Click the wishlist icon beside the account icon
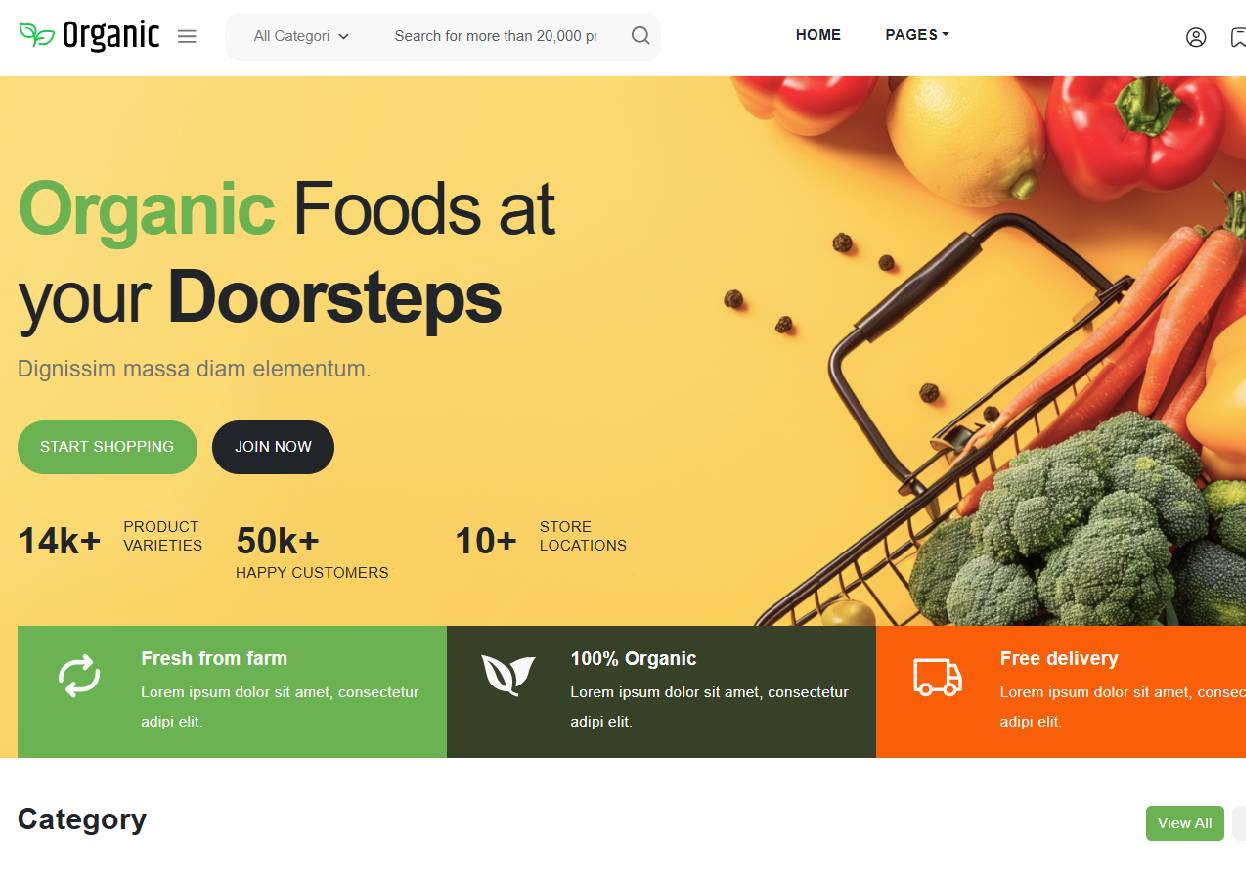The width and height of the screenshot is (1246, 881). 1238,37
